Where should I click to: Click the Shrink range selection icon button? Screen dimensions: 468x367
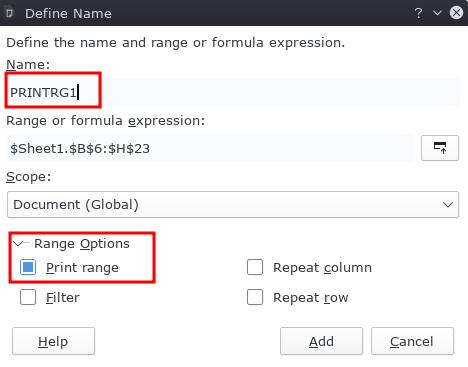(x=440, y=148)
